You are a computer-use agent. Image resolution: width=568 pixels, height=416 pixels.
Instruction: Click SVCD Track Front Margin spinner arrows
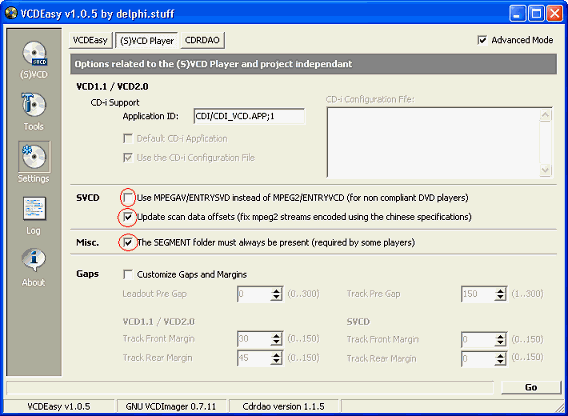pyautogui.click(x=500, y=340)
